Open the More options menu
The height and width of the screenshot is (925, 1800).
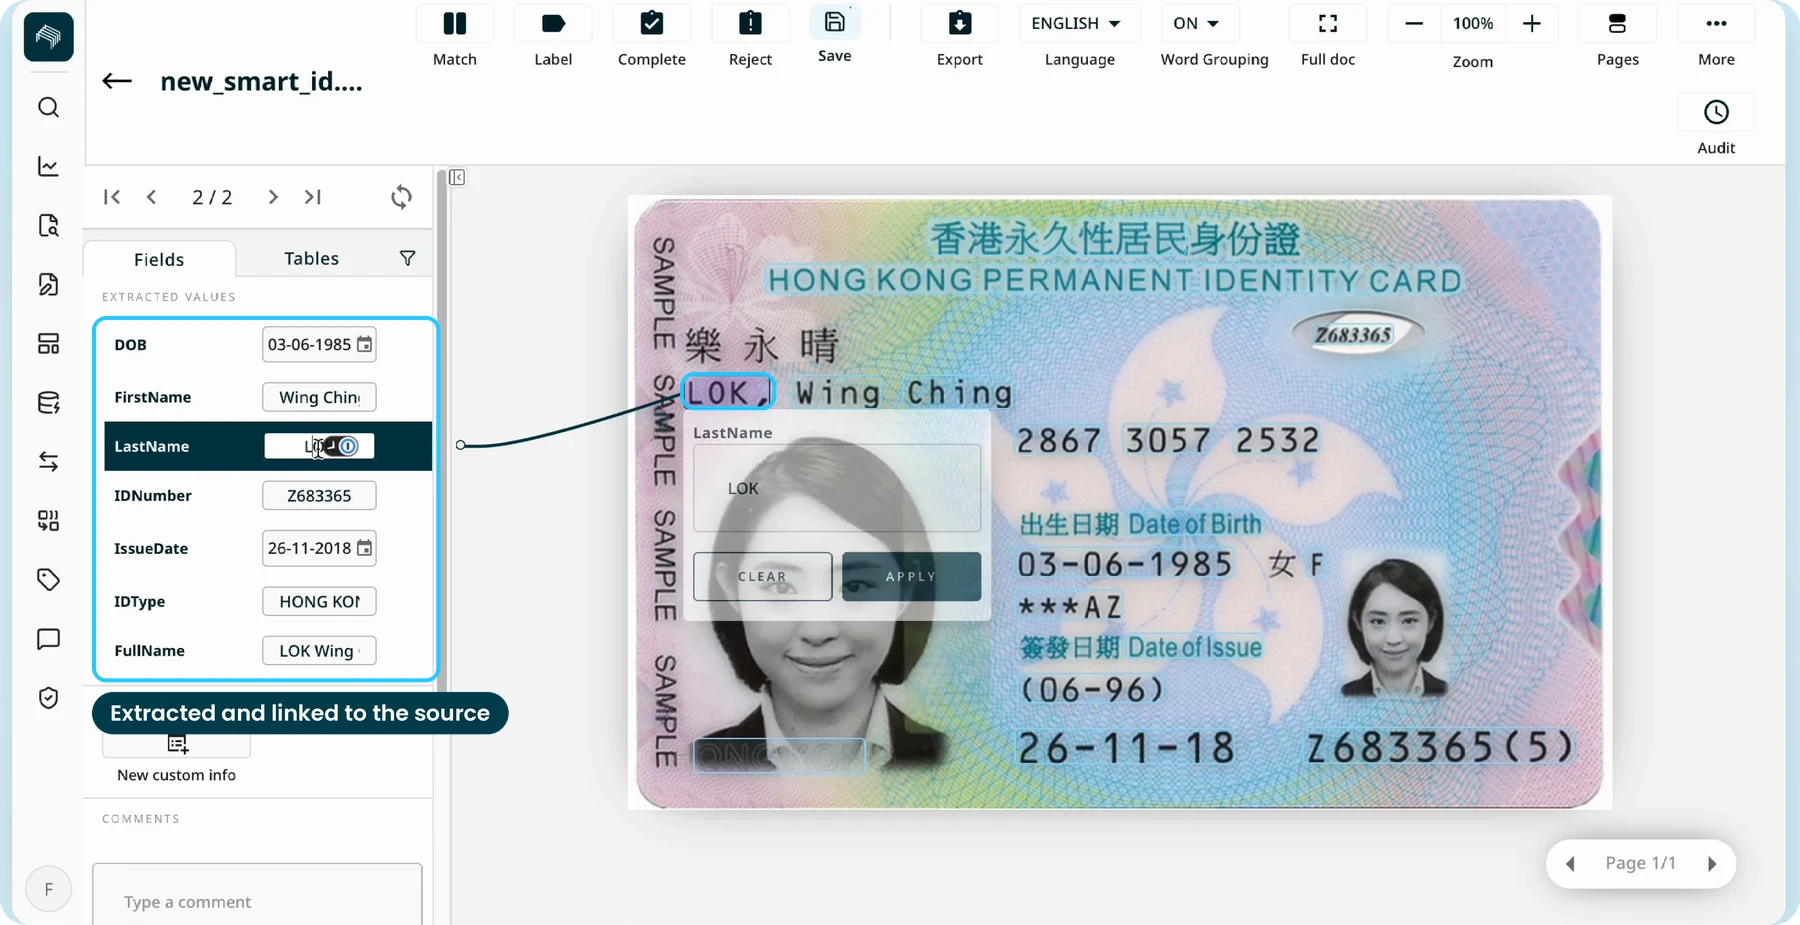click(1716, 24)
